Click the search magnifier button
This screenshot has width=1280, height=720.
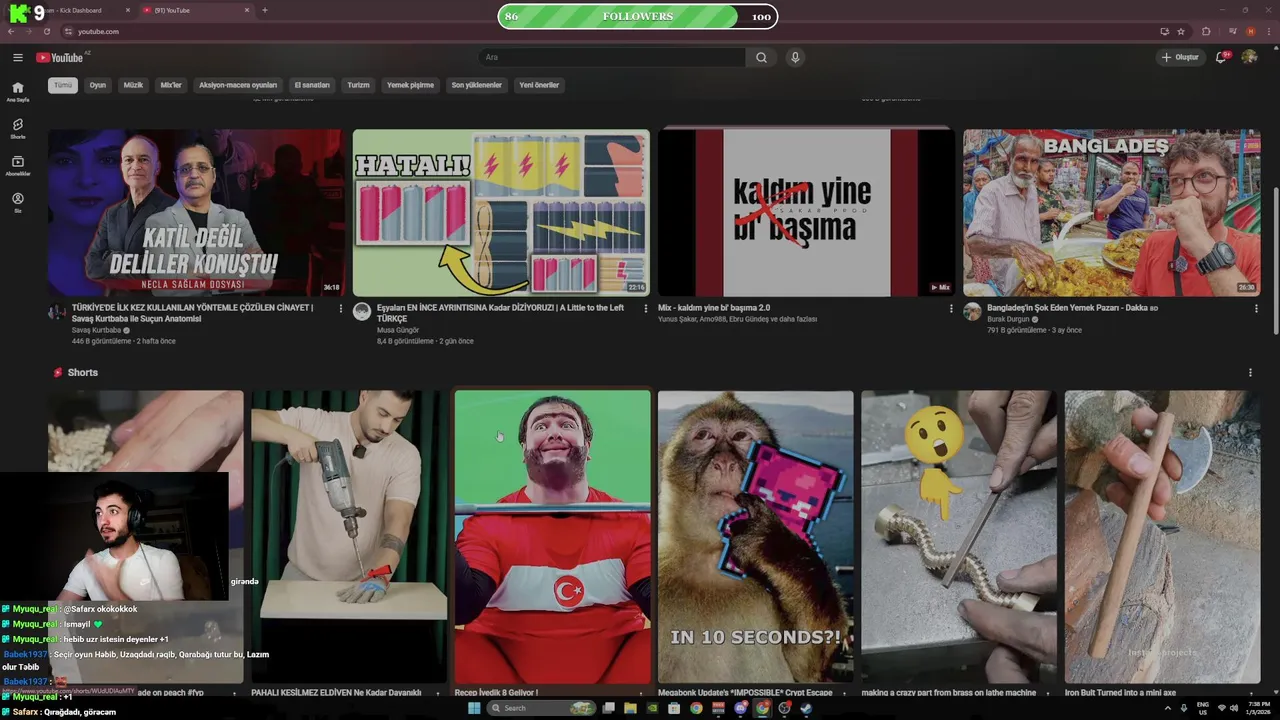(x=761, y=57)
